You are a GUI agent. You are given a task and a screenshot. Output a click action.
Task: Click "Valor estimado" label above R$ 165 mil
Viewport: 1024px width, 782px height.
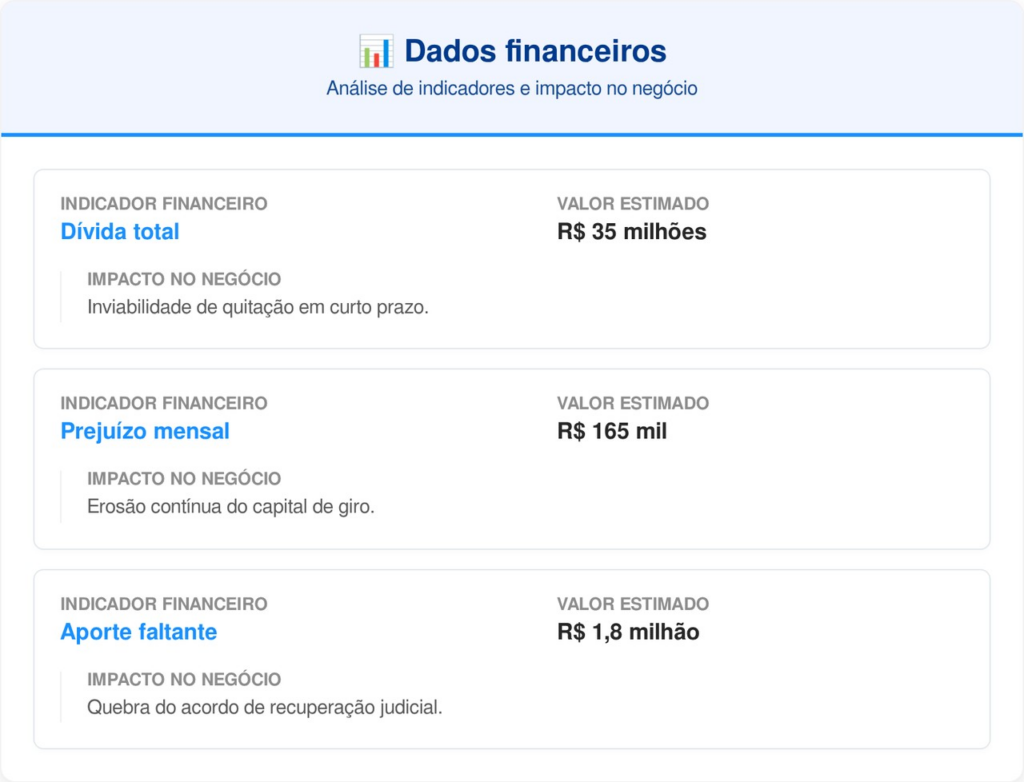click(x=633, y=404)
